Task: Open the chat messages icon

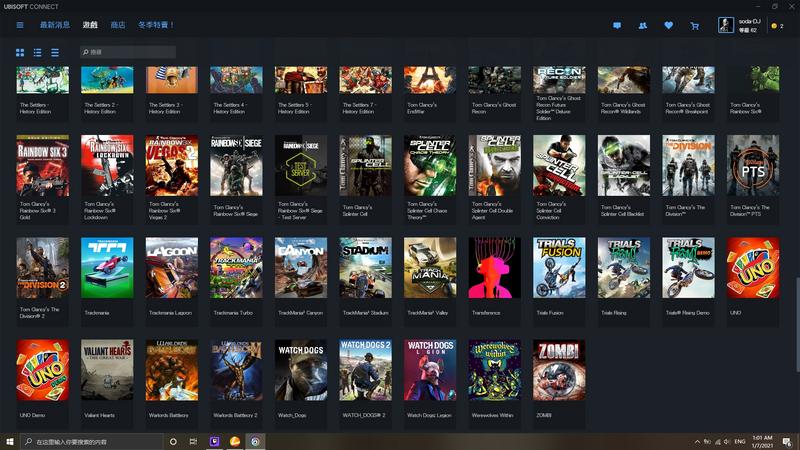Action: (x=617, y=26)
